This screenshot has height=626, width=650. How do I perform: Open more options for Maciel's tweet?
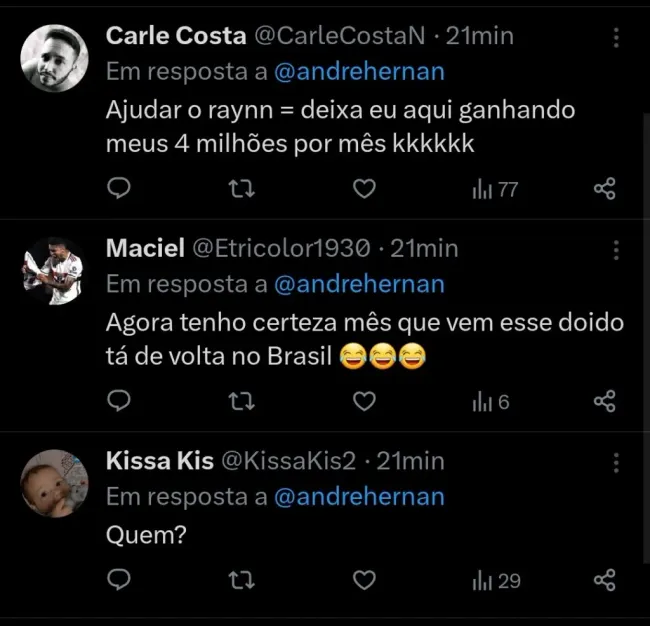click(x=616, y=249)
